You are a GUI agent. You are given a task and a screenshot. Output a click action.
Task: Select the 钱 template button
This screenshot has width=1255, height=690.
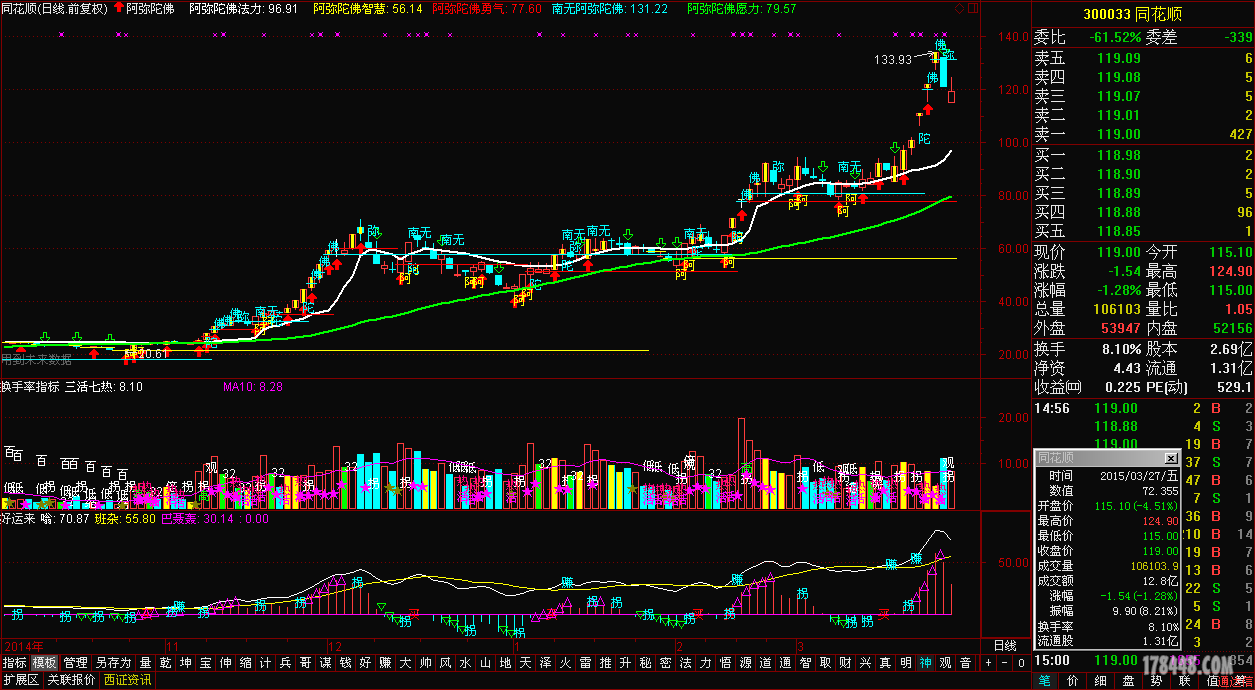[345, 662]
